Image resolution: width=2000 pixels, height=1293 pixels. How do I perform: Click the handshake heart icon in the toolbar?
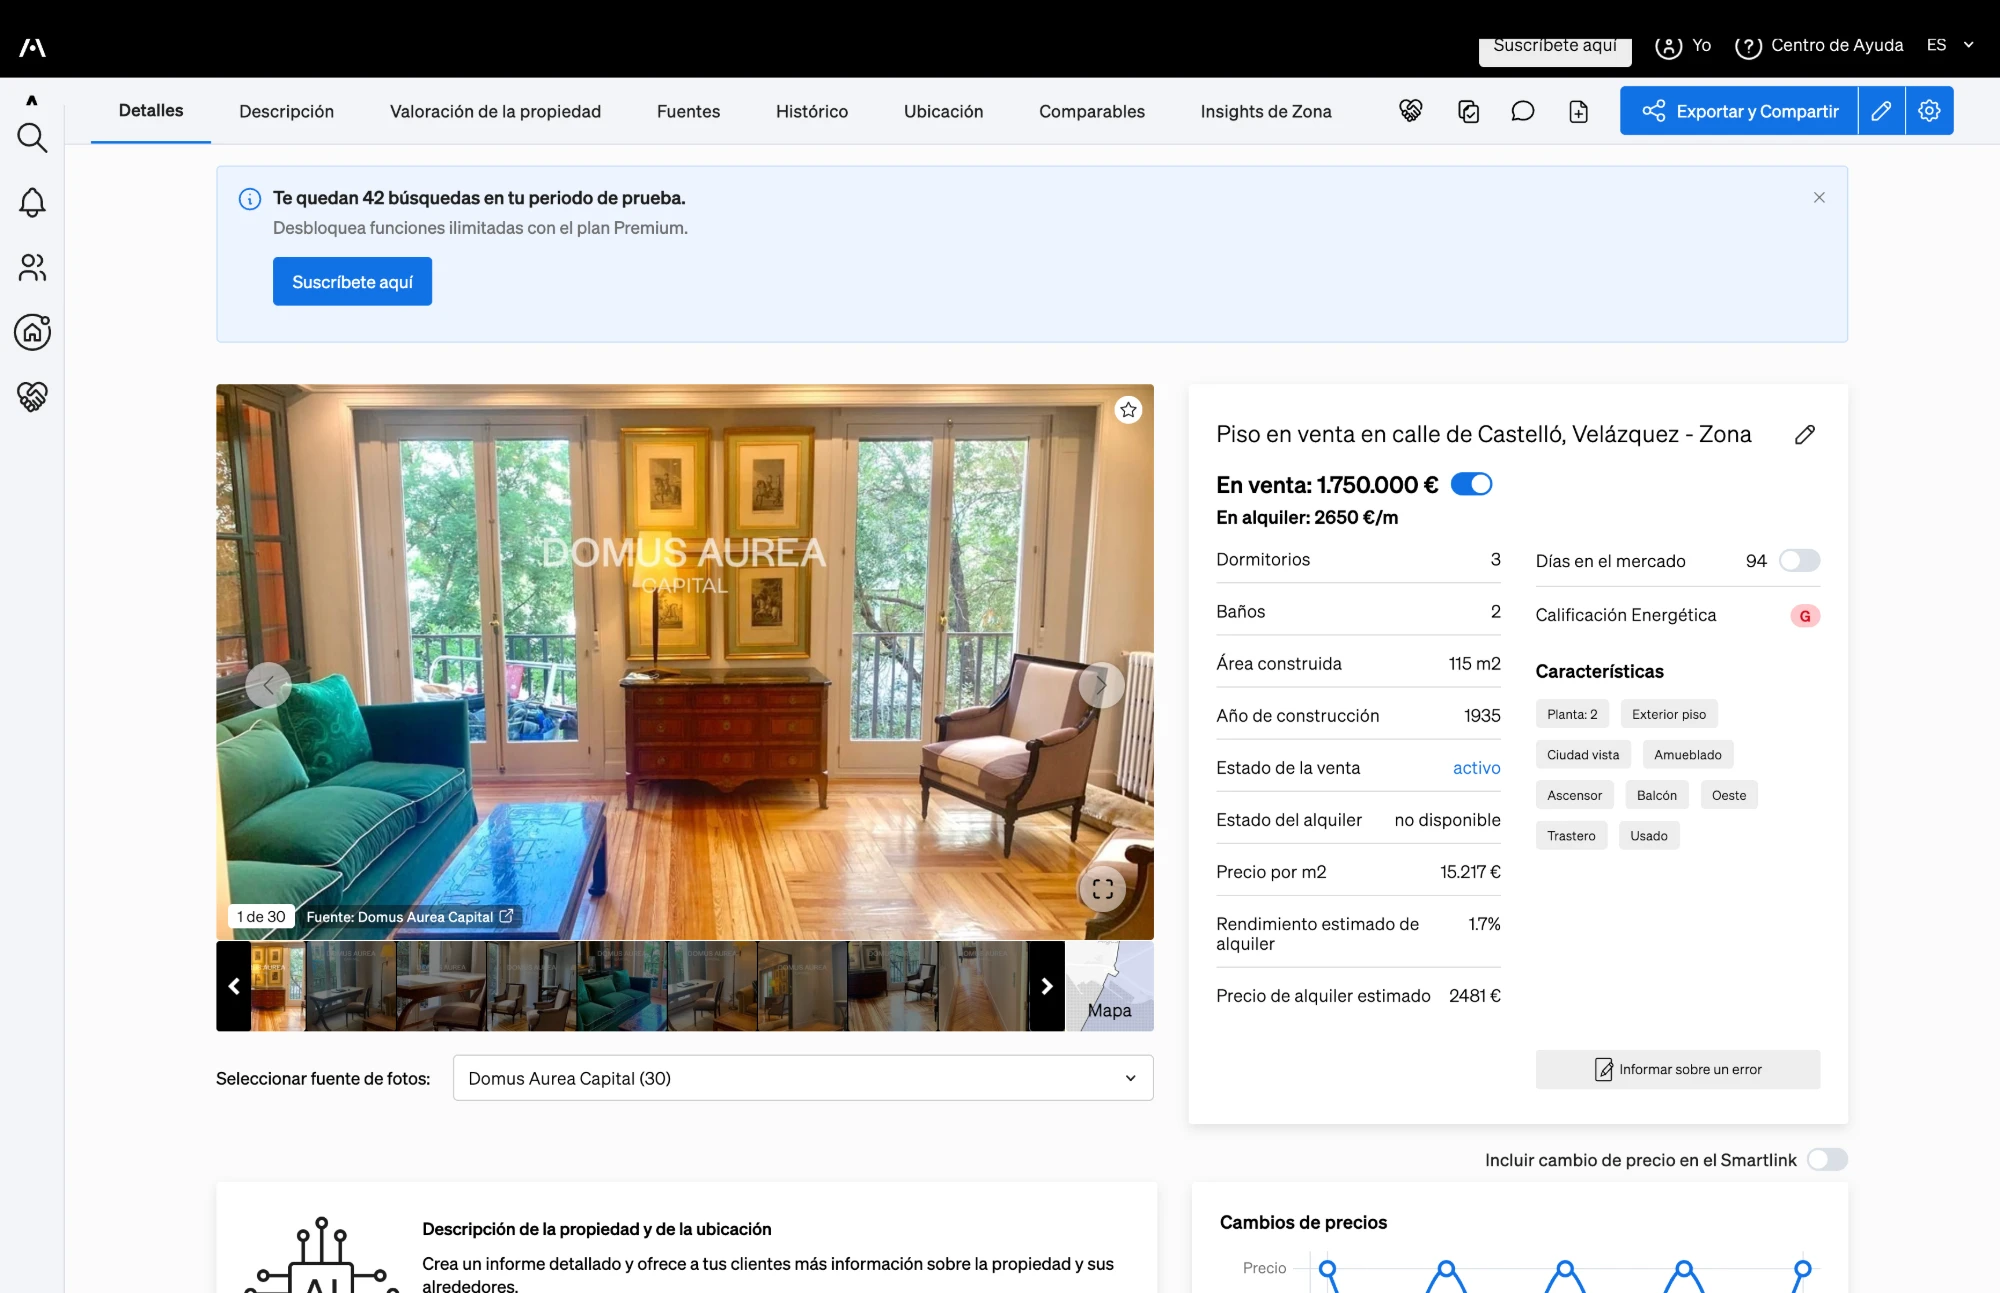click(1410, 111)
